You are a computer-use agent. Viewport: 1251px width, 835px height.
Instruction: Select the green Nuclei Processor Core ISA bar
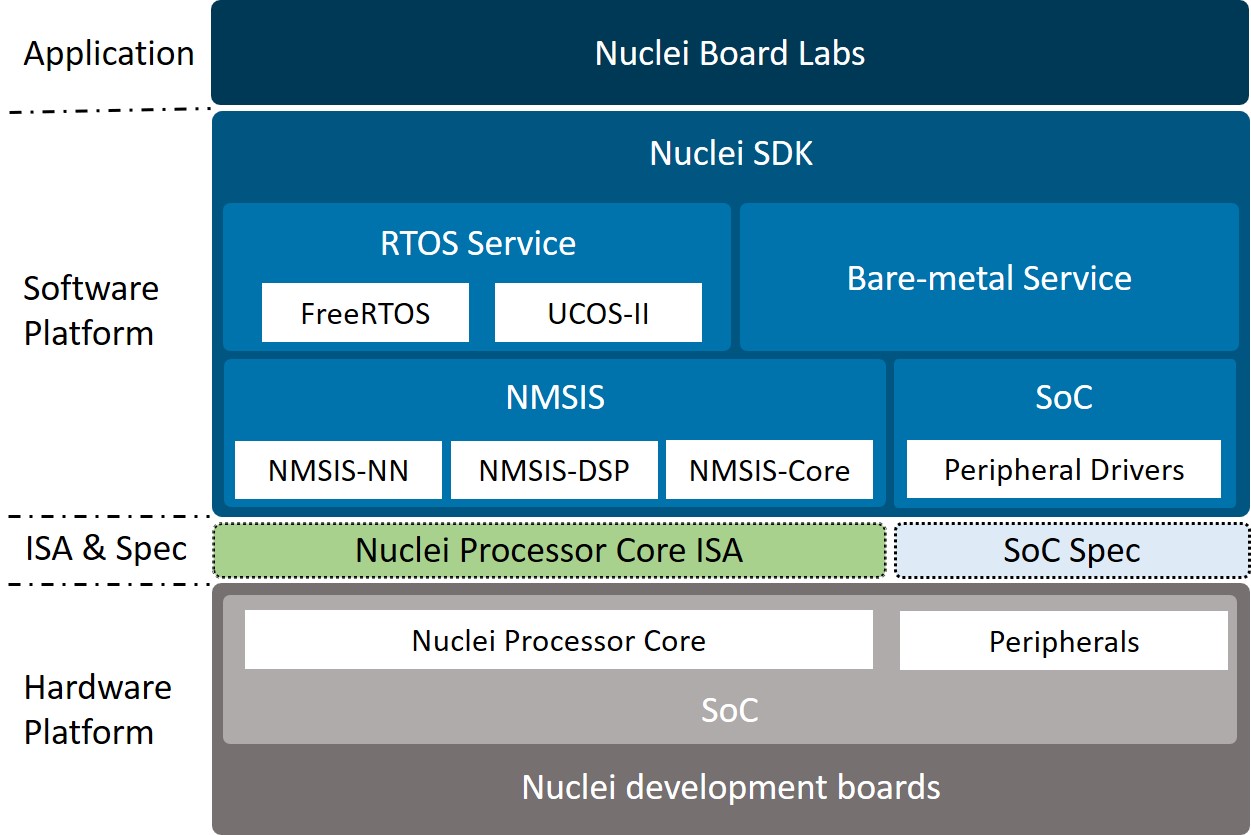pos(549,550)
